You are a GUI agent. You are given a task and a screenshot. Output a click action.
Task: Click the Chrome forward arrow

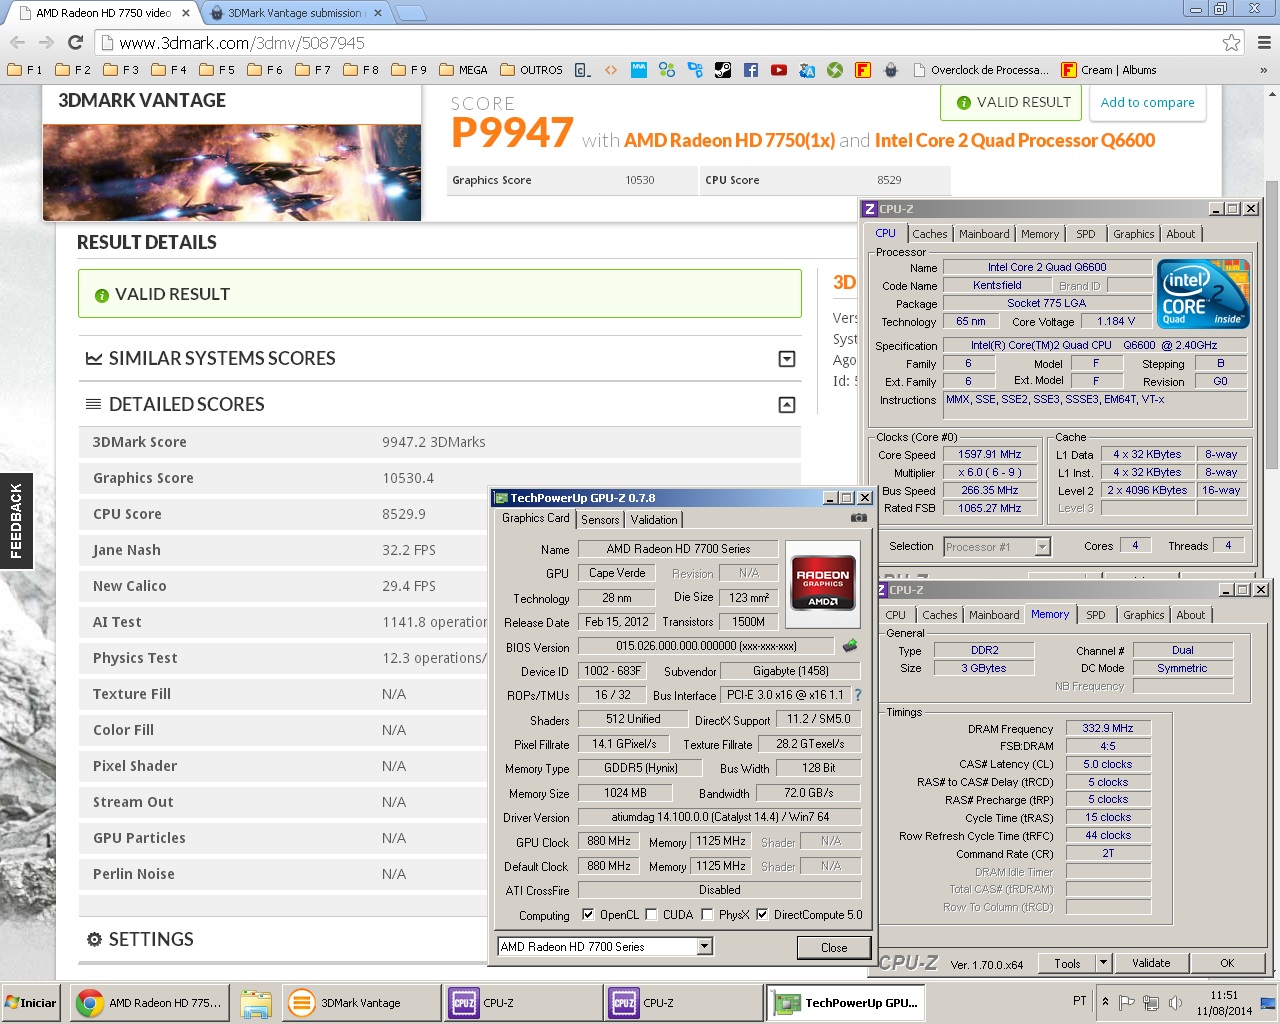point(46,42)
